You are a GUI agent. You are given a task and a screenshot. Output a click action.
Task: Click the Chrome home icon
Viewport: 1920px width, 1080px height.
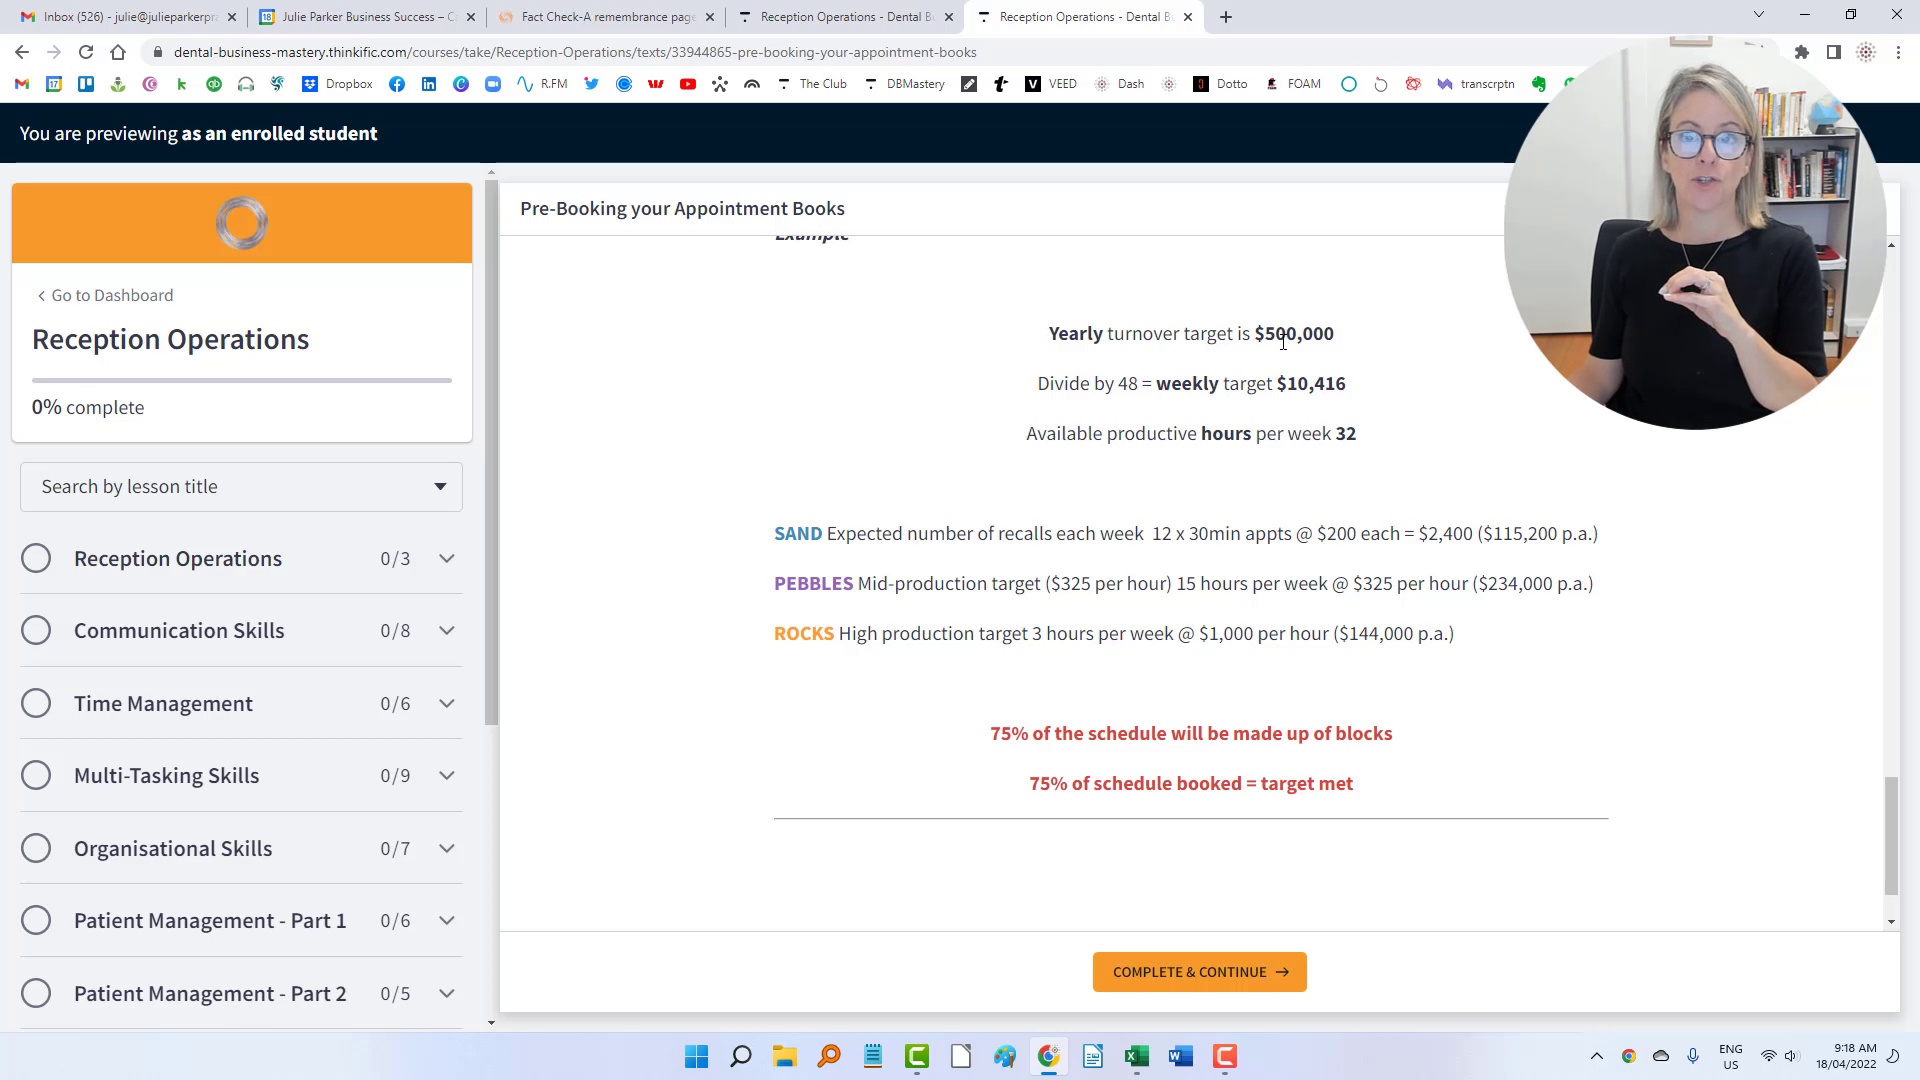(x=118, y=52)
